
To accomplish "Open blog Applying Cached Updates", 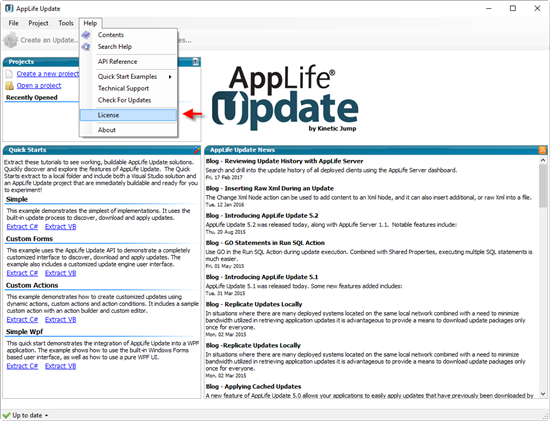I will pos(253,386).
